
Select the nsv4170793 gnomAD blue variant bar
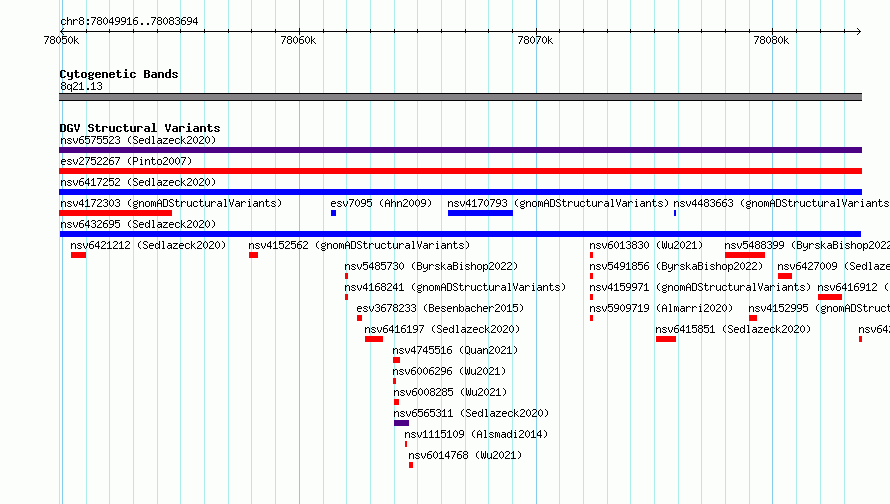tap(480, 213)
